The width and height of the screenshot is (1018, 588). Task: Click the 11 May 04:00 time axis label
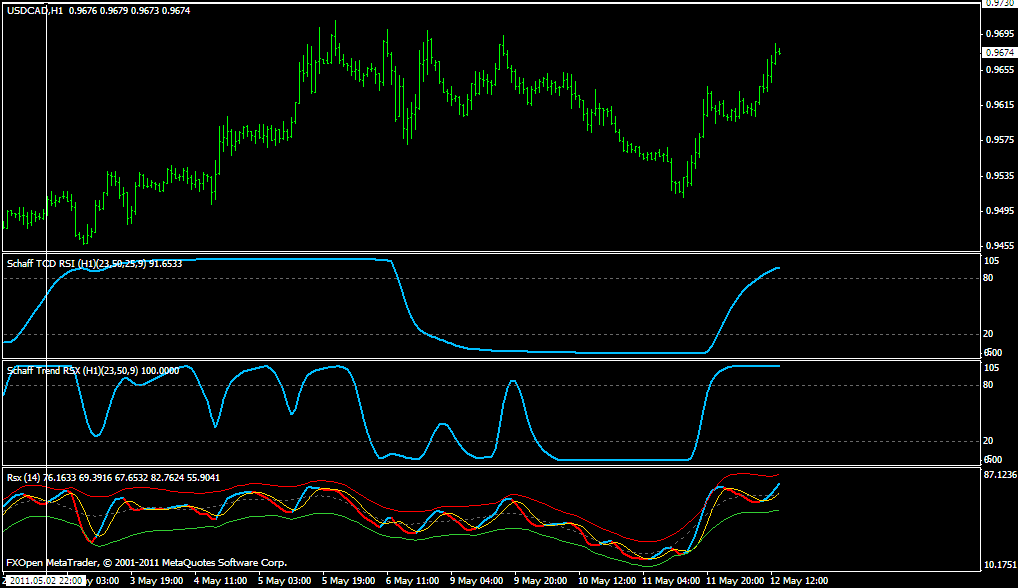coord(671,580)
